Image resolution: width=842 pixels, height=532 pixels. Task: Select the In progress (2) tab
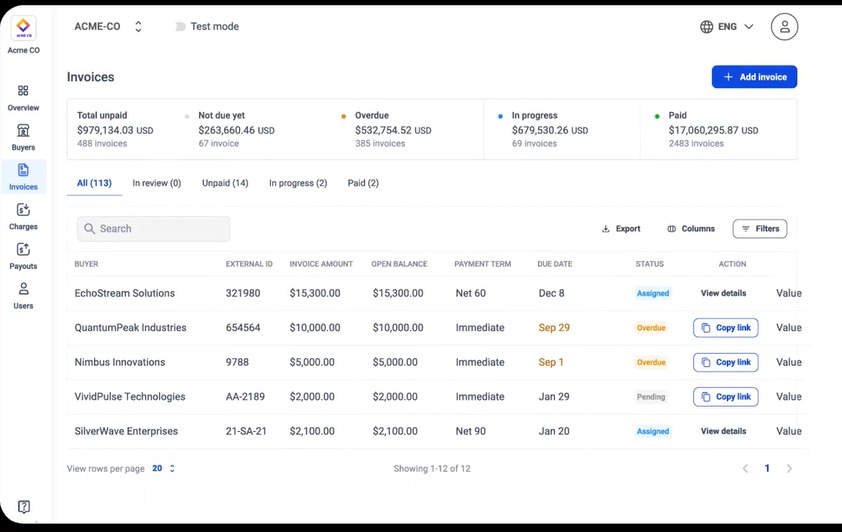tap(298, 183)
